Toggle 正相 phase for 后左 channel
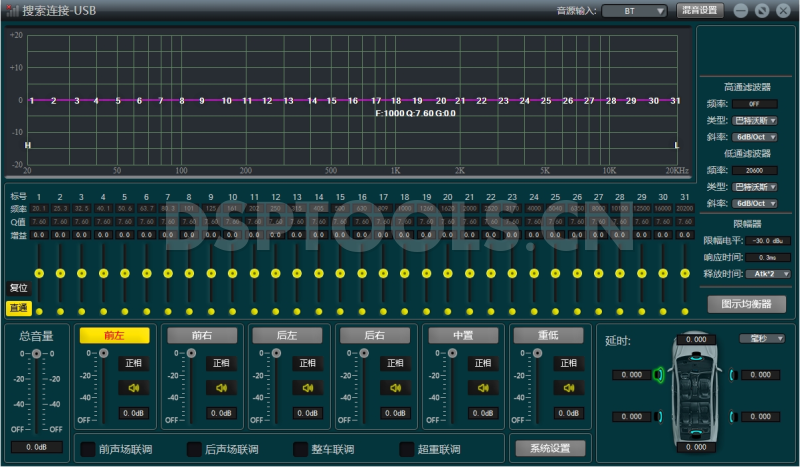The image size is (800, 467). [x=308, y=363]
